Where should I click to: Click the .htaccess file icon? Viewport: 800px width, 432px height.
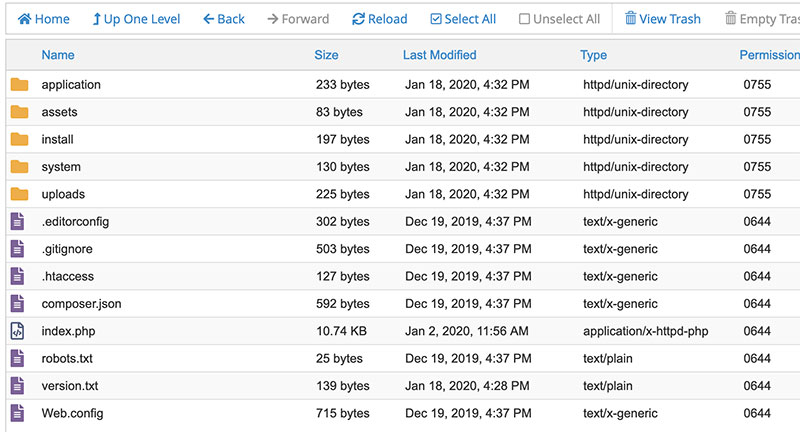(17, 276)
